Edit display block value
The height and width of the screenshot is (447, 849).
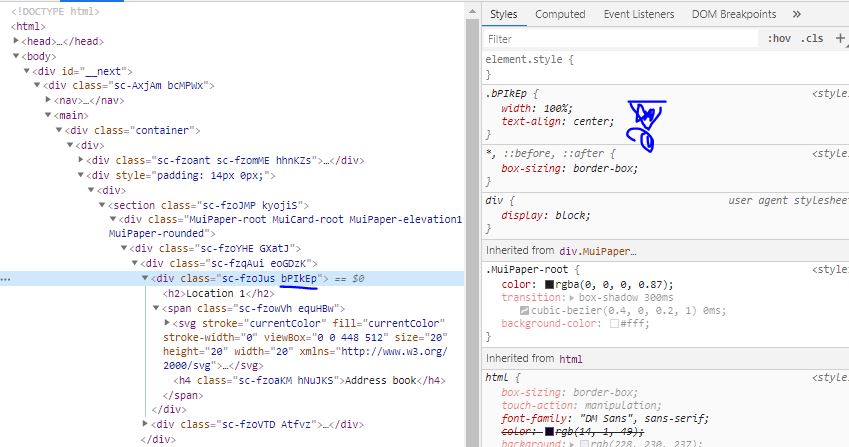pyautogui.click(x=571, y=215)
